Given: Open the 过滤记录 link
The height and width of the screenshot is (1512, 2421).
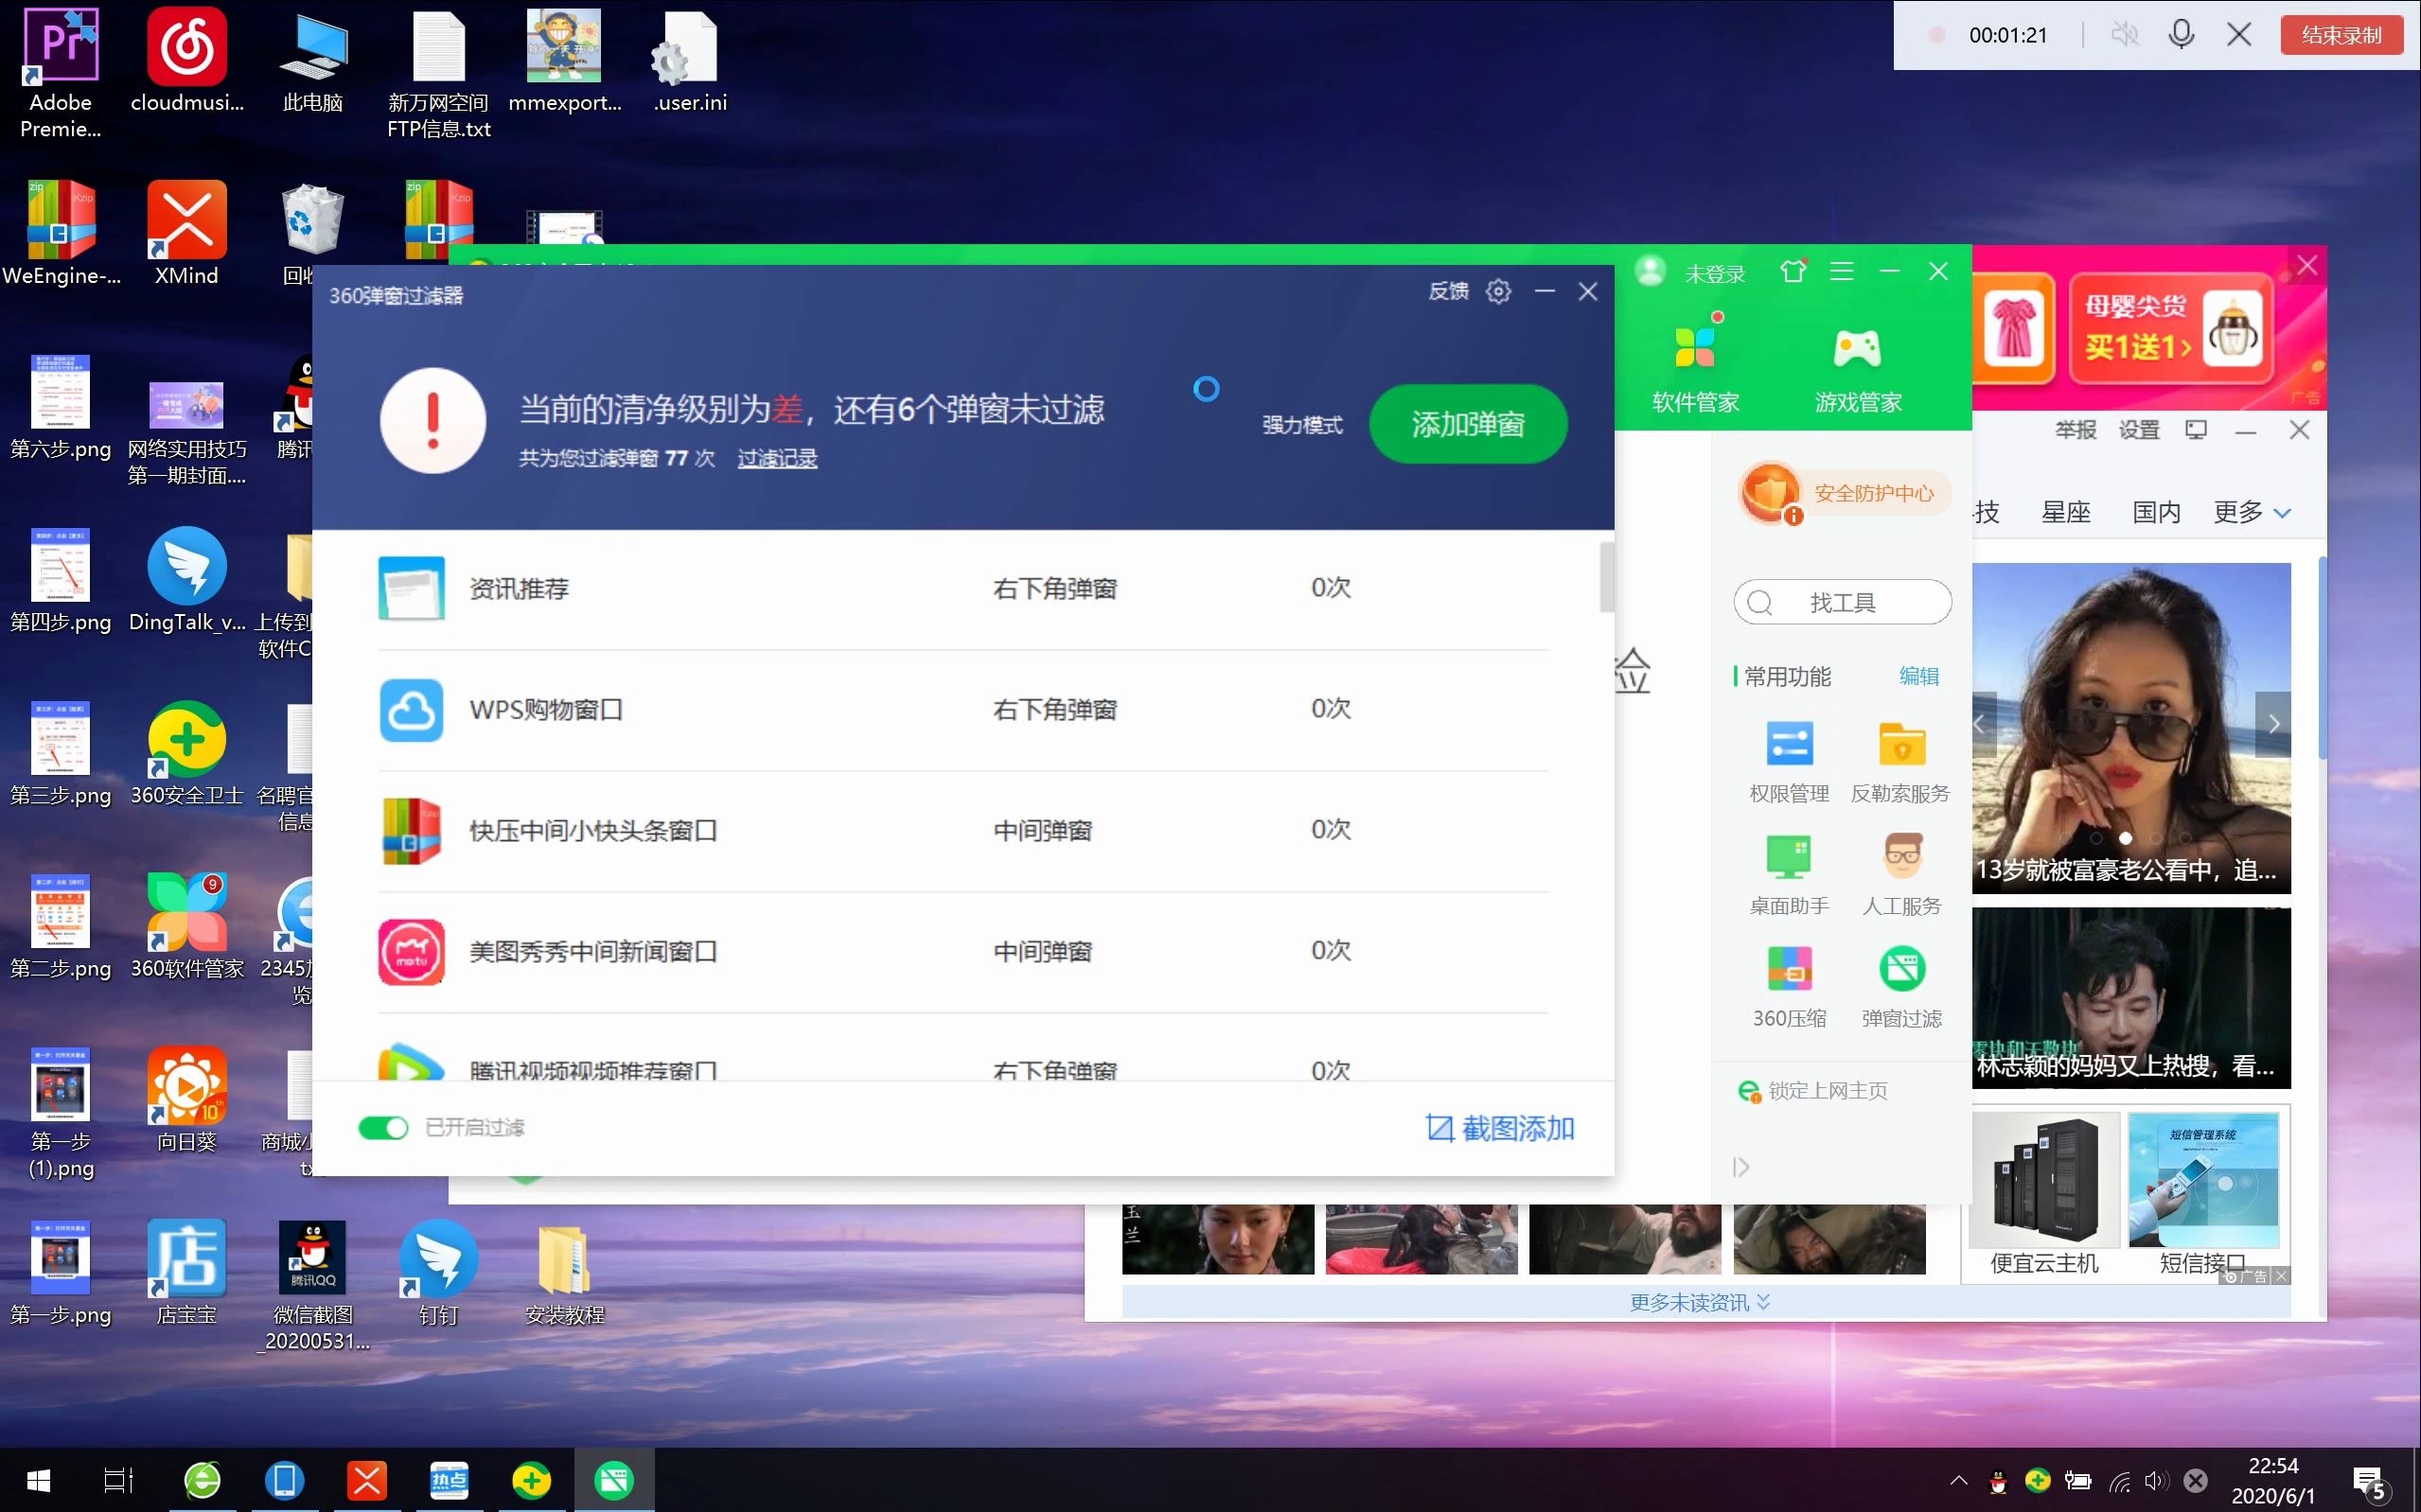Looking at the screenshot, I should tap(777, 458).
